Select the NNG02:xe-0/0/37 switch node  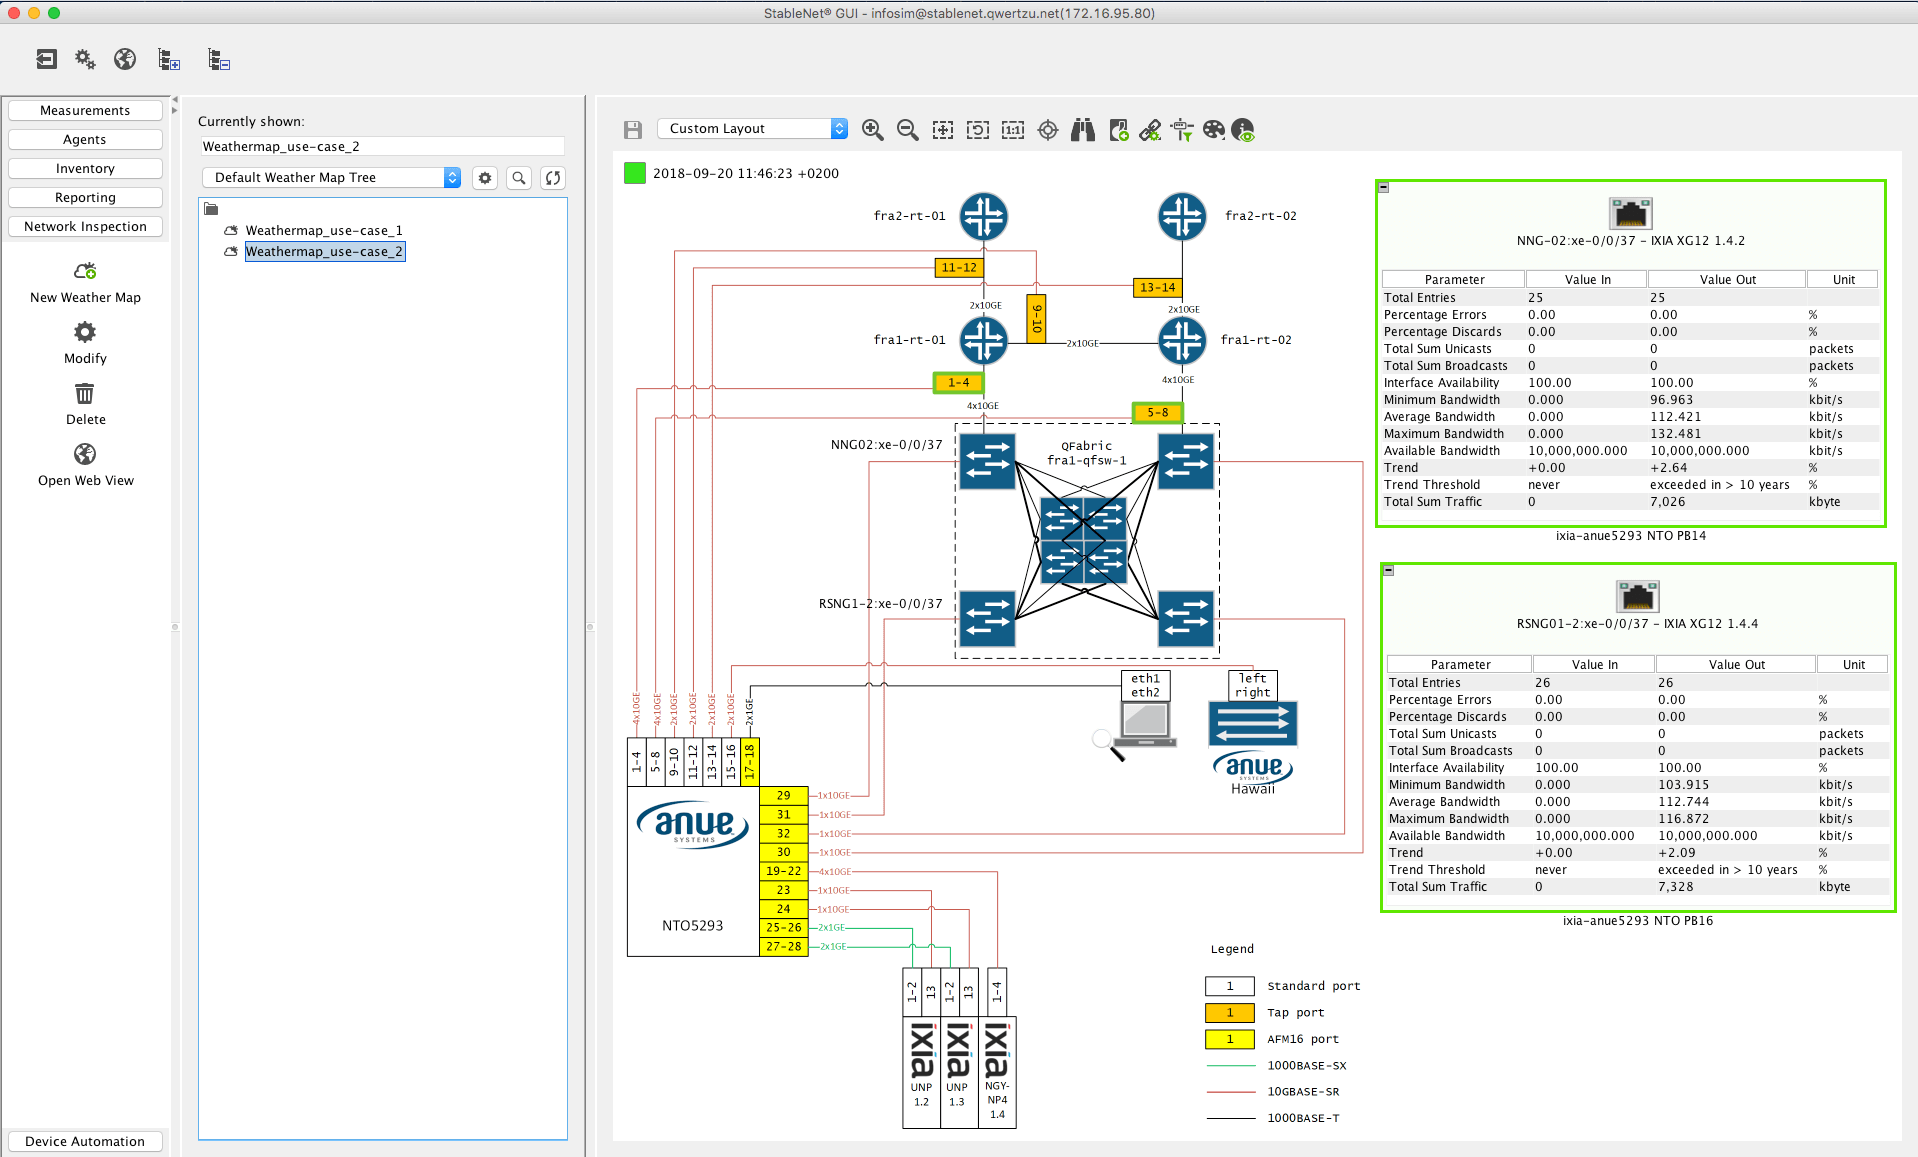[x=987, y=461]
